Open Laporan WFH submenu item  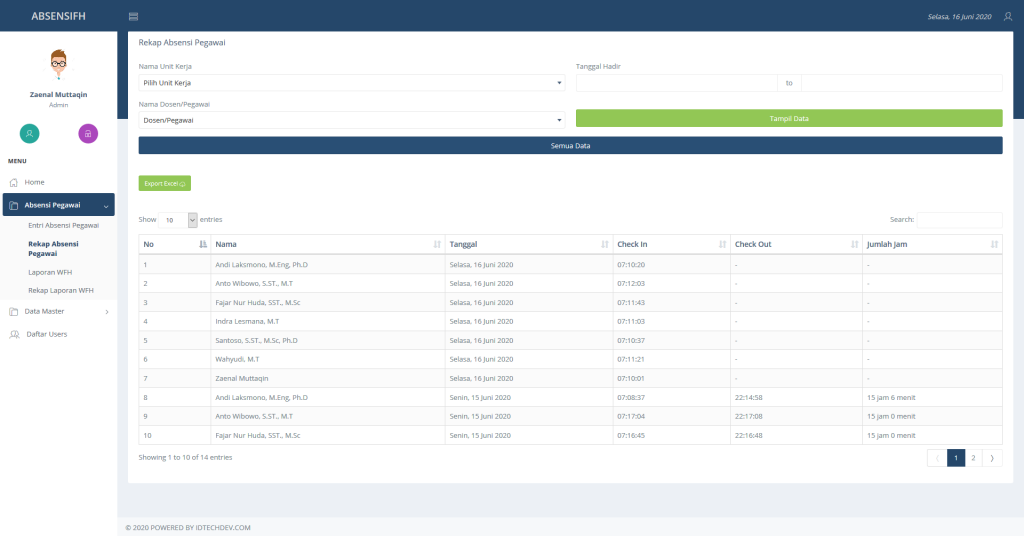click(50, 272)
